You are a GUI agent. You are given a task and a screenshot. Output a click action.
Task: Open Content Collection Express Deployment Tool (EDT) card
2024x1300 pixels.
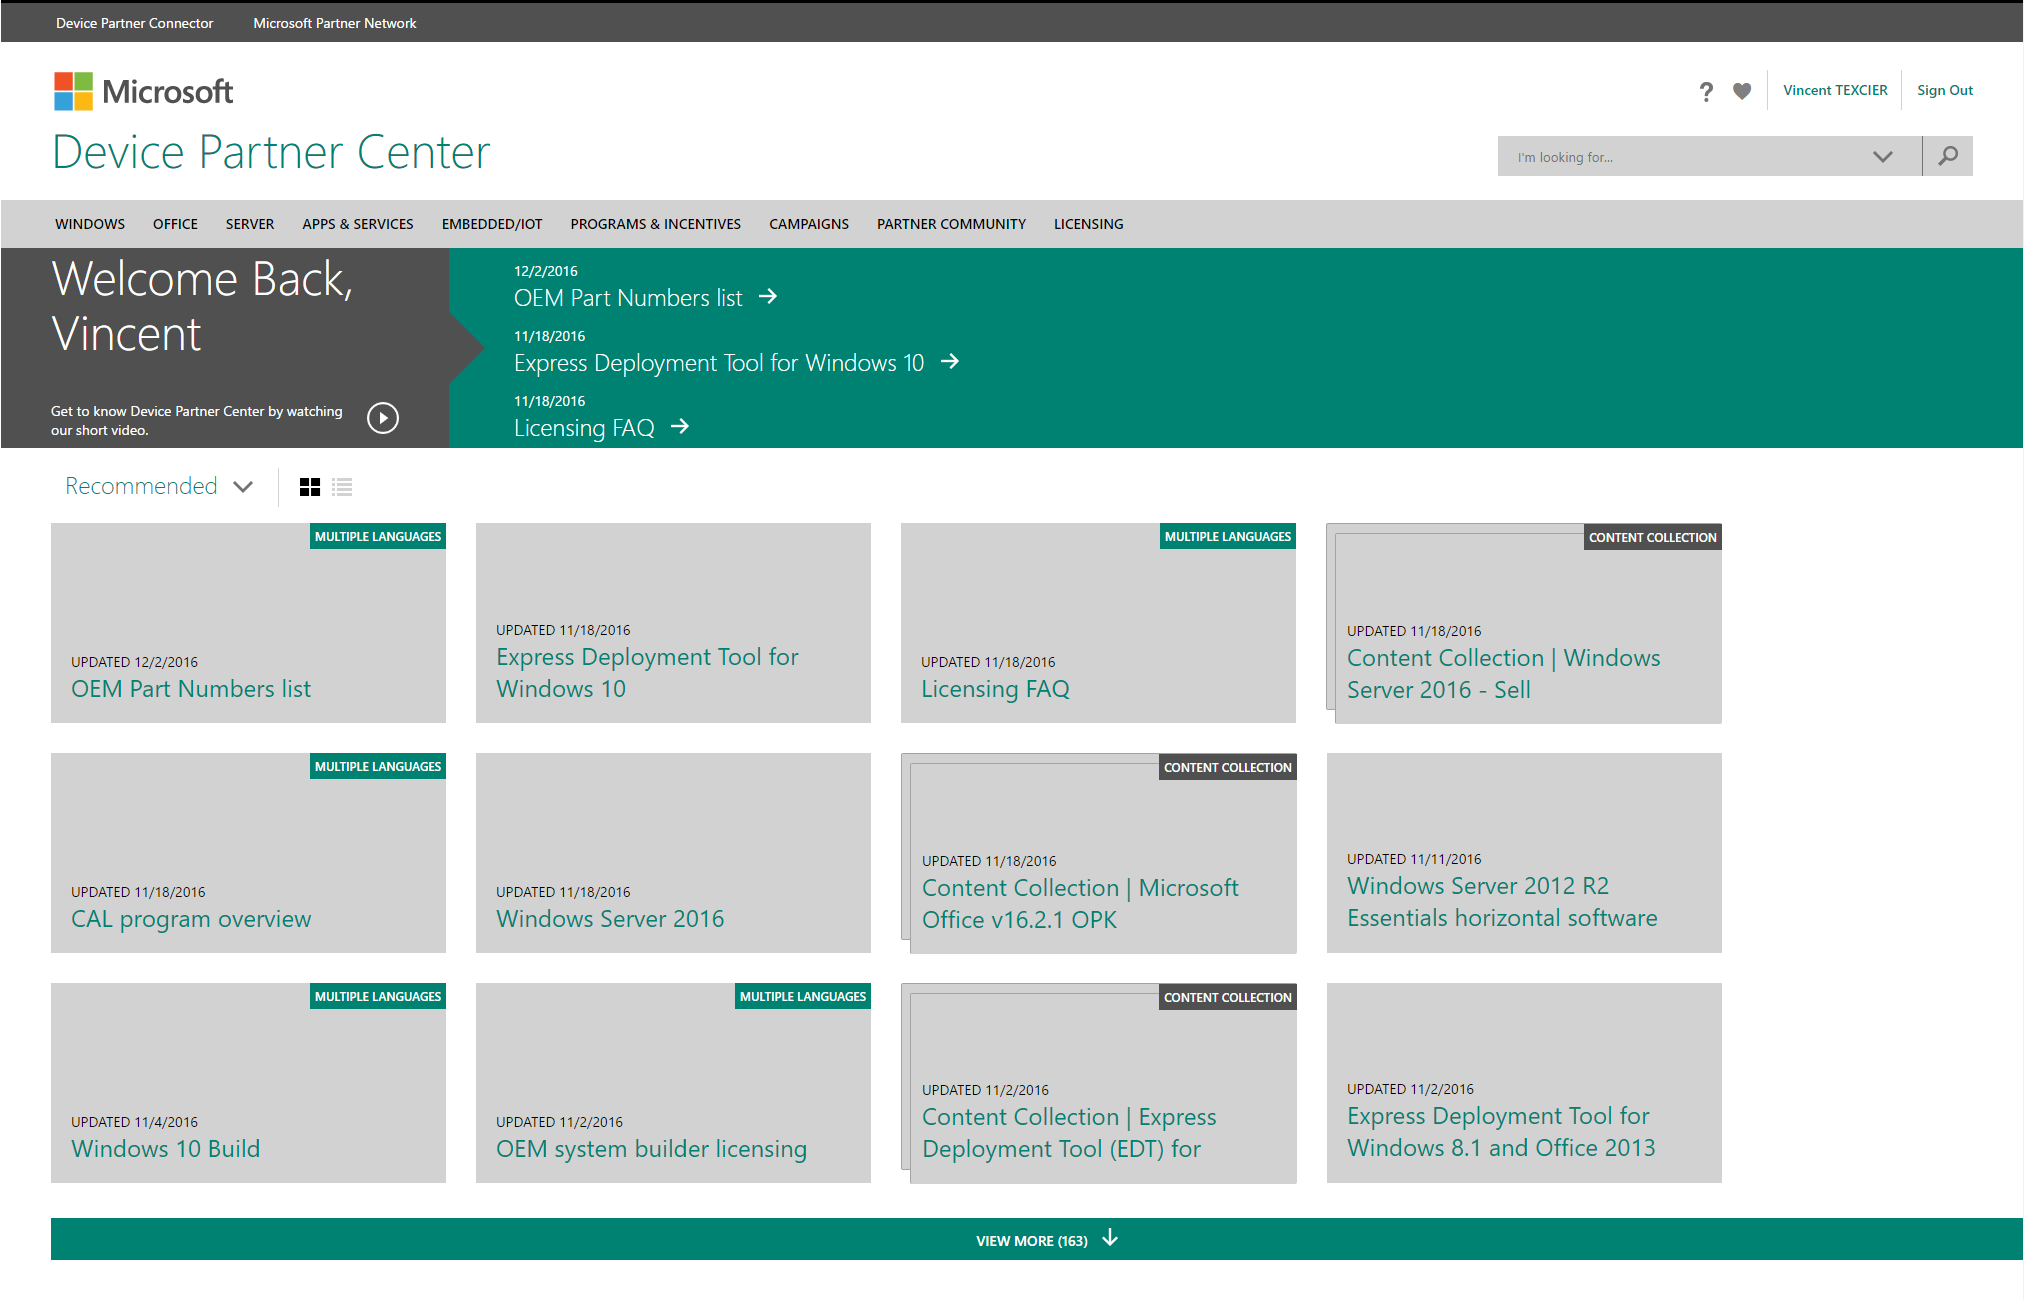pyautogui.click(x=1098, y=1083)
